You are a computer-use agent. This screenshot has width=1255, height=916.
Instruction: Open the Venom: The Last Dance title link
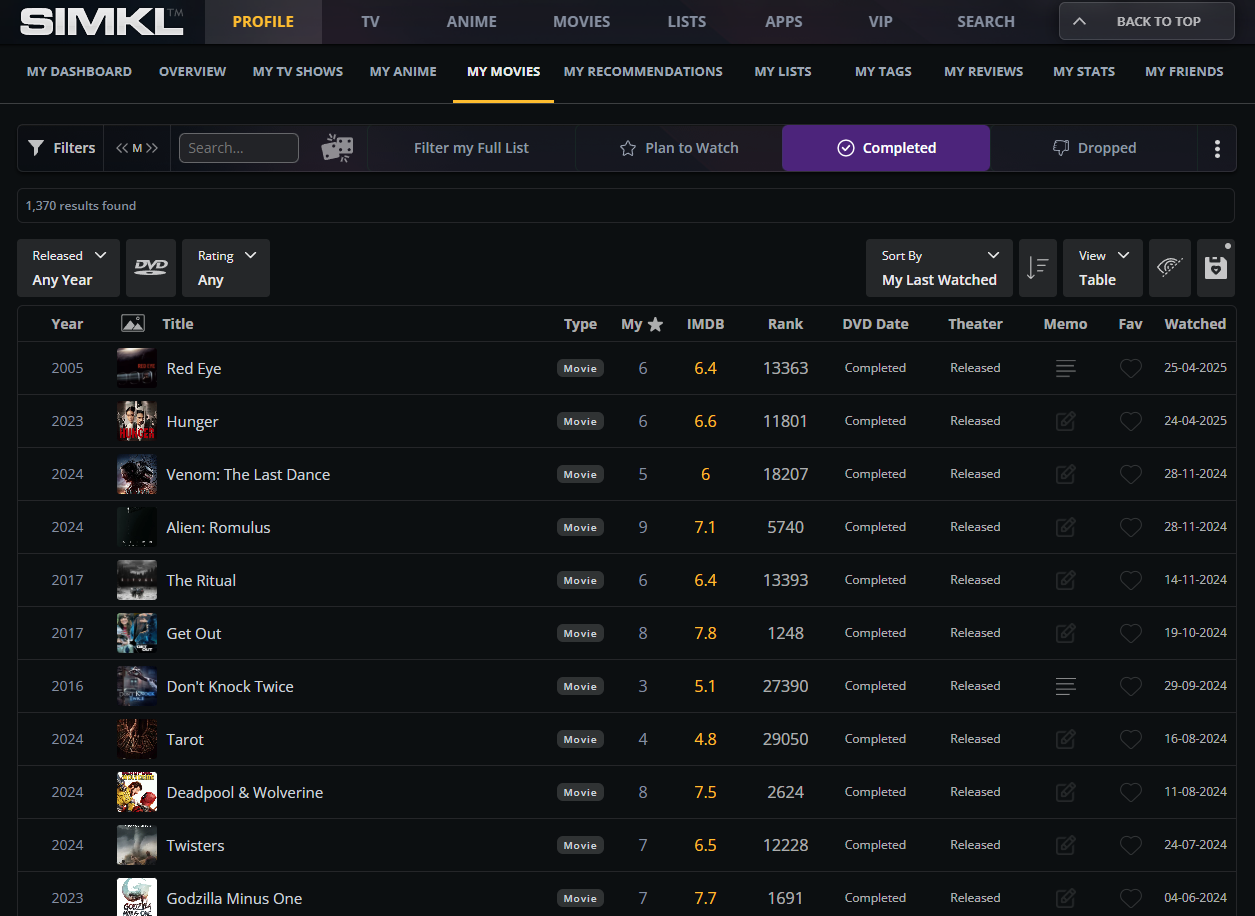point(248,475)
